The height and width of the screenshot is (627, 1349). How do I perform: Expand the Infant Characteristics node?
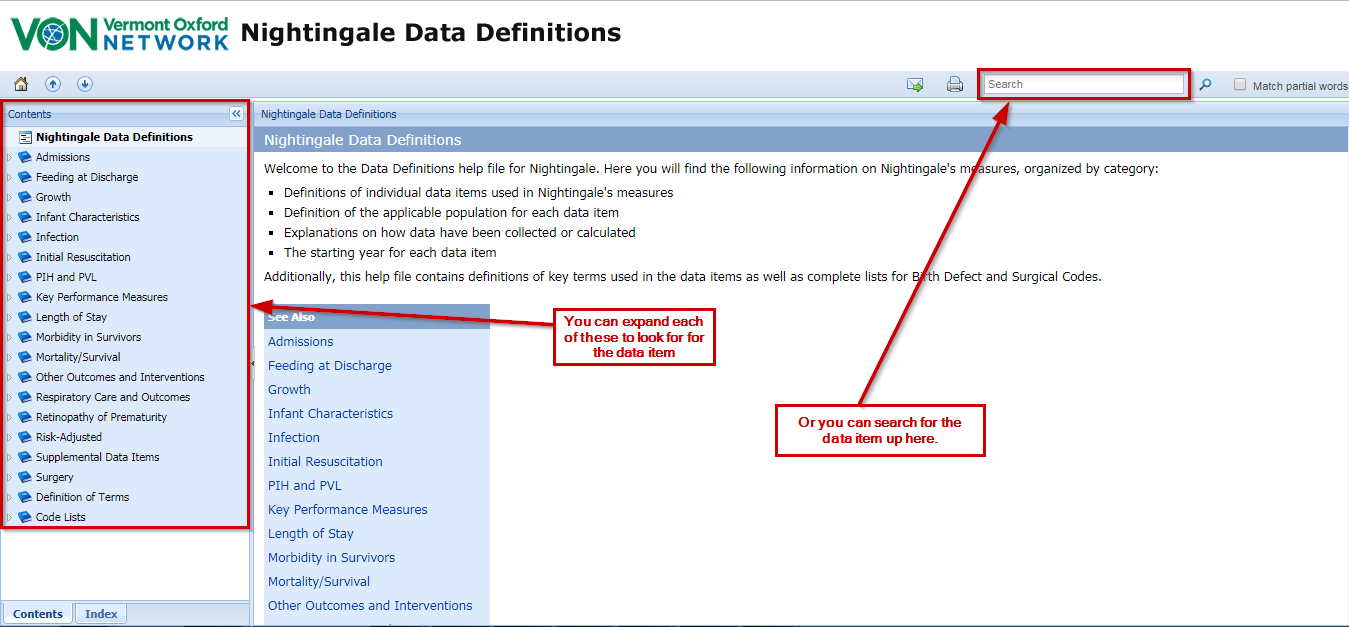point(10,217)
